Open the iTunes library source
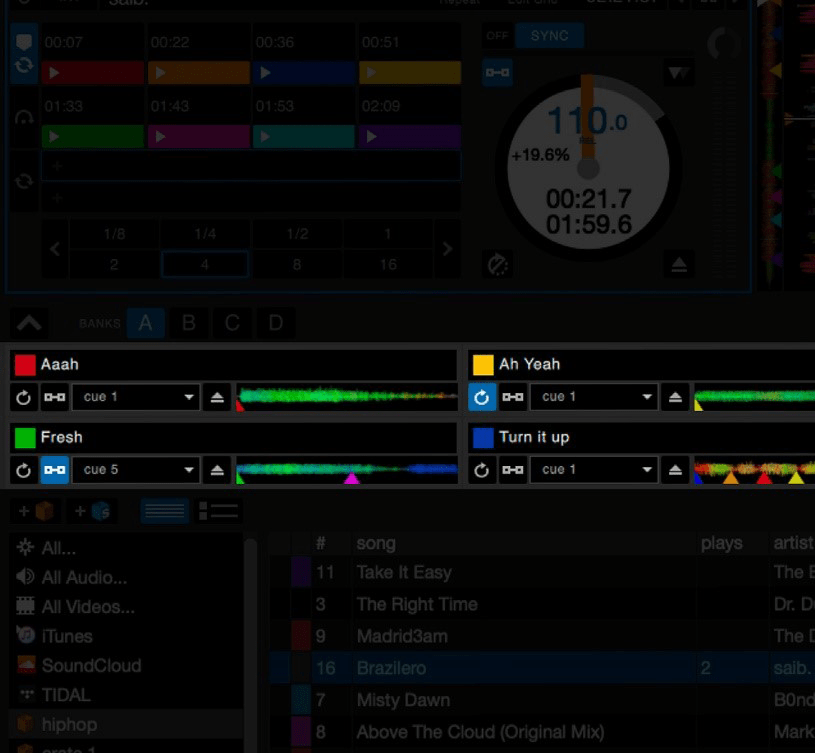 tap(66, 637)
